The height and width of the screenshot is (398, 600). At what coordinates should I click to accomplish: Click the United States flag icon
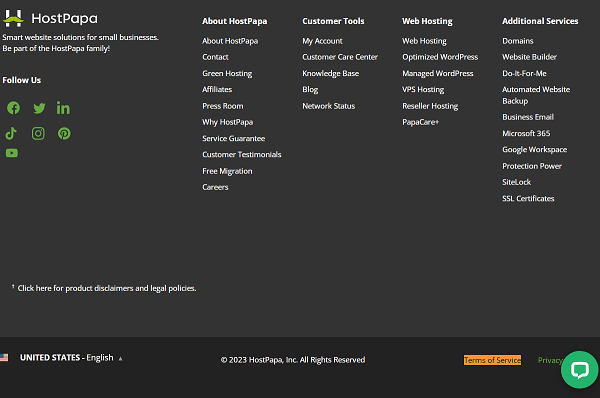point(4,357)
